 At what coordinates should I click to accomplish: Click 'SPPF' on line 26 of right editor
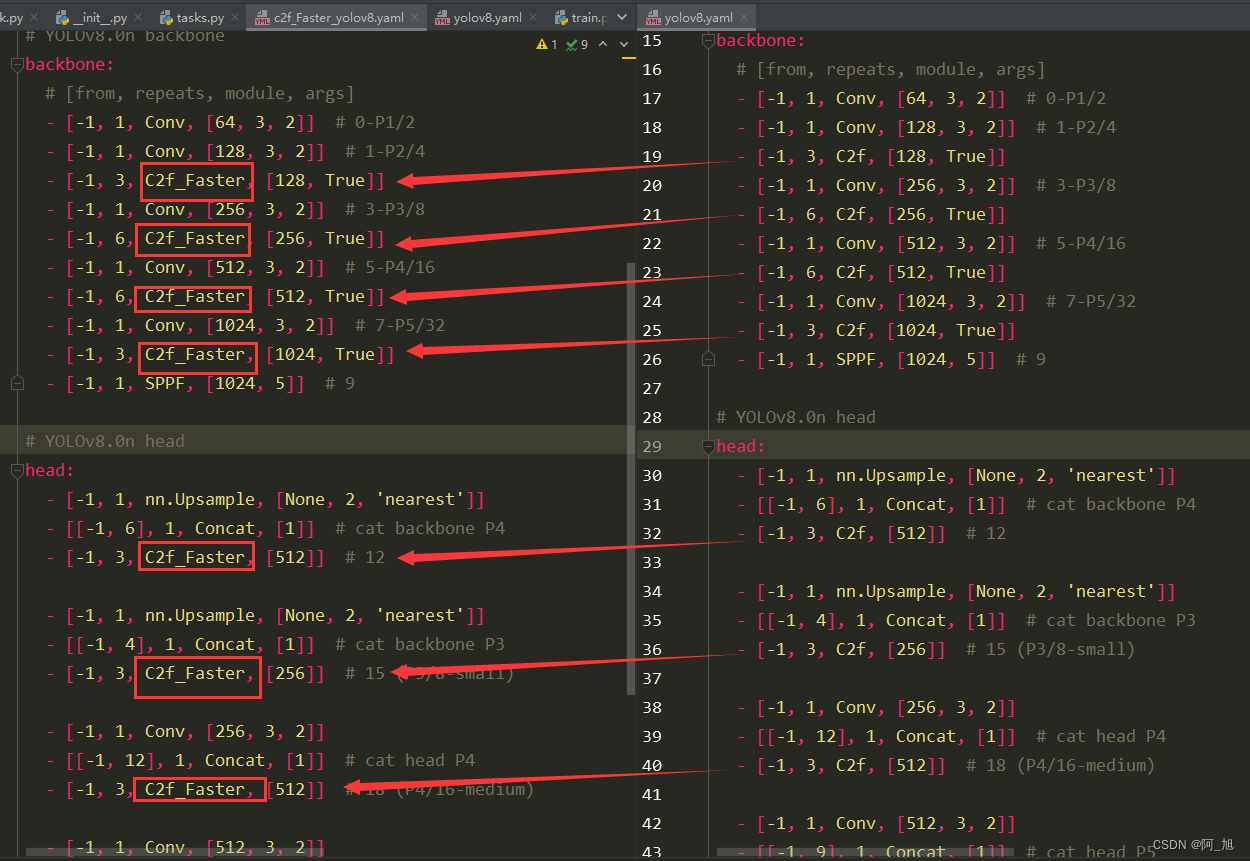(x=856, y=359)
